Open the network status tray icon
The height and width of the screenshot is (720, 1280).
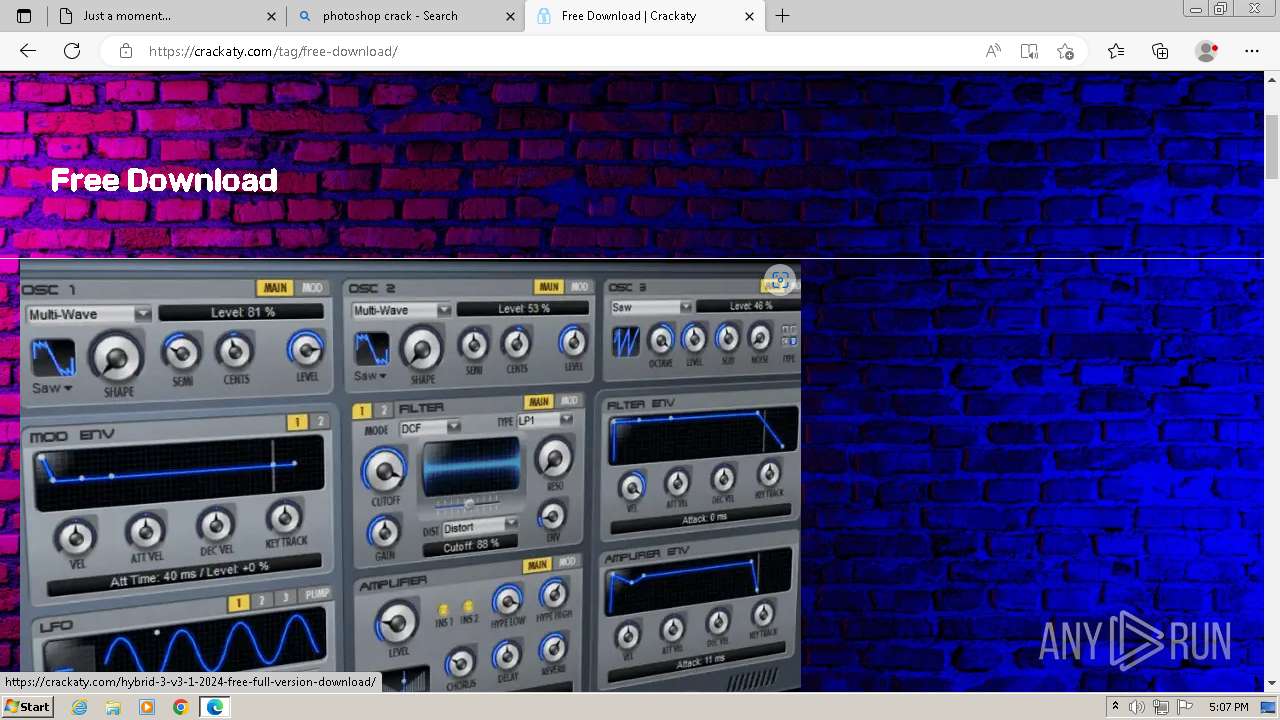pos(1161,707)
